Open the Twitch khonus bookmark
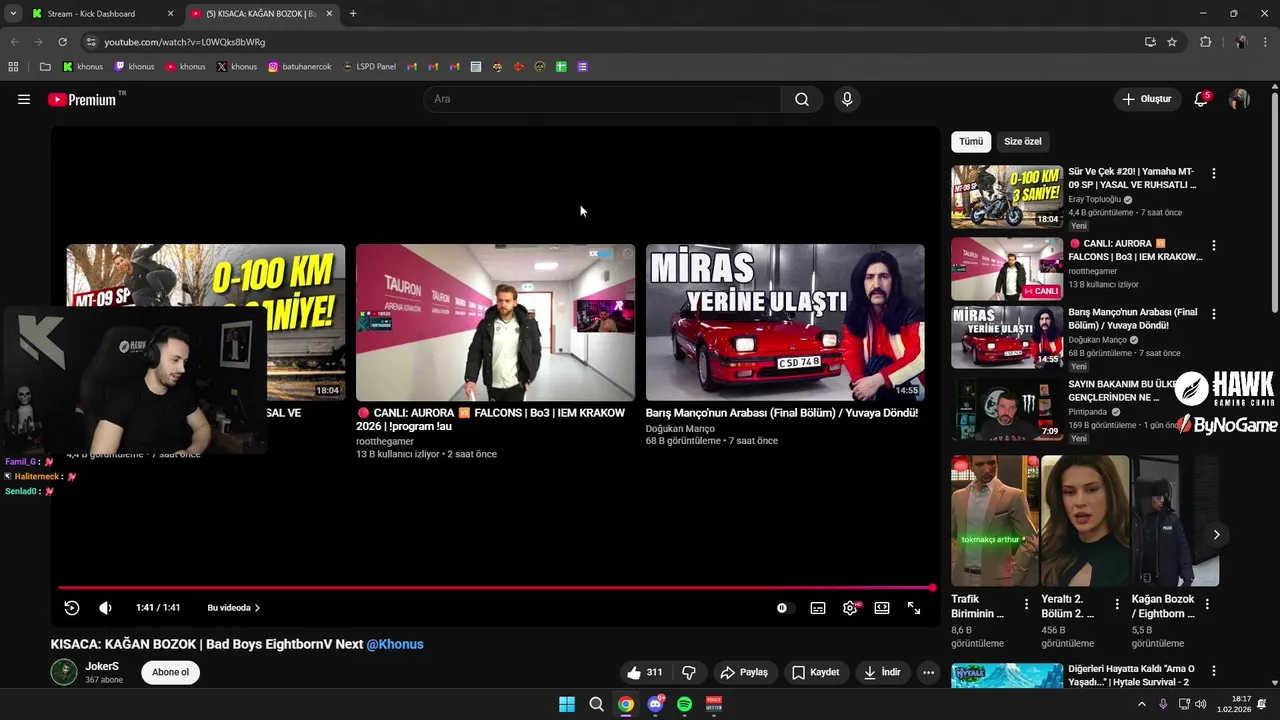Viewport: 1280px width, 720px height. 134,67
